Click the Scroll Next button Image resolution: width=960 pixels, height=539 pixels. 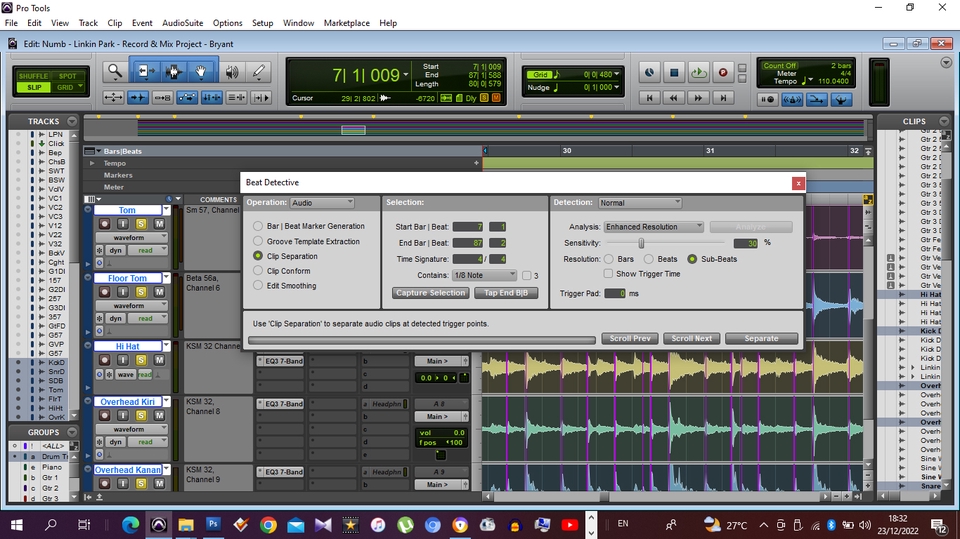coord(692,338)
